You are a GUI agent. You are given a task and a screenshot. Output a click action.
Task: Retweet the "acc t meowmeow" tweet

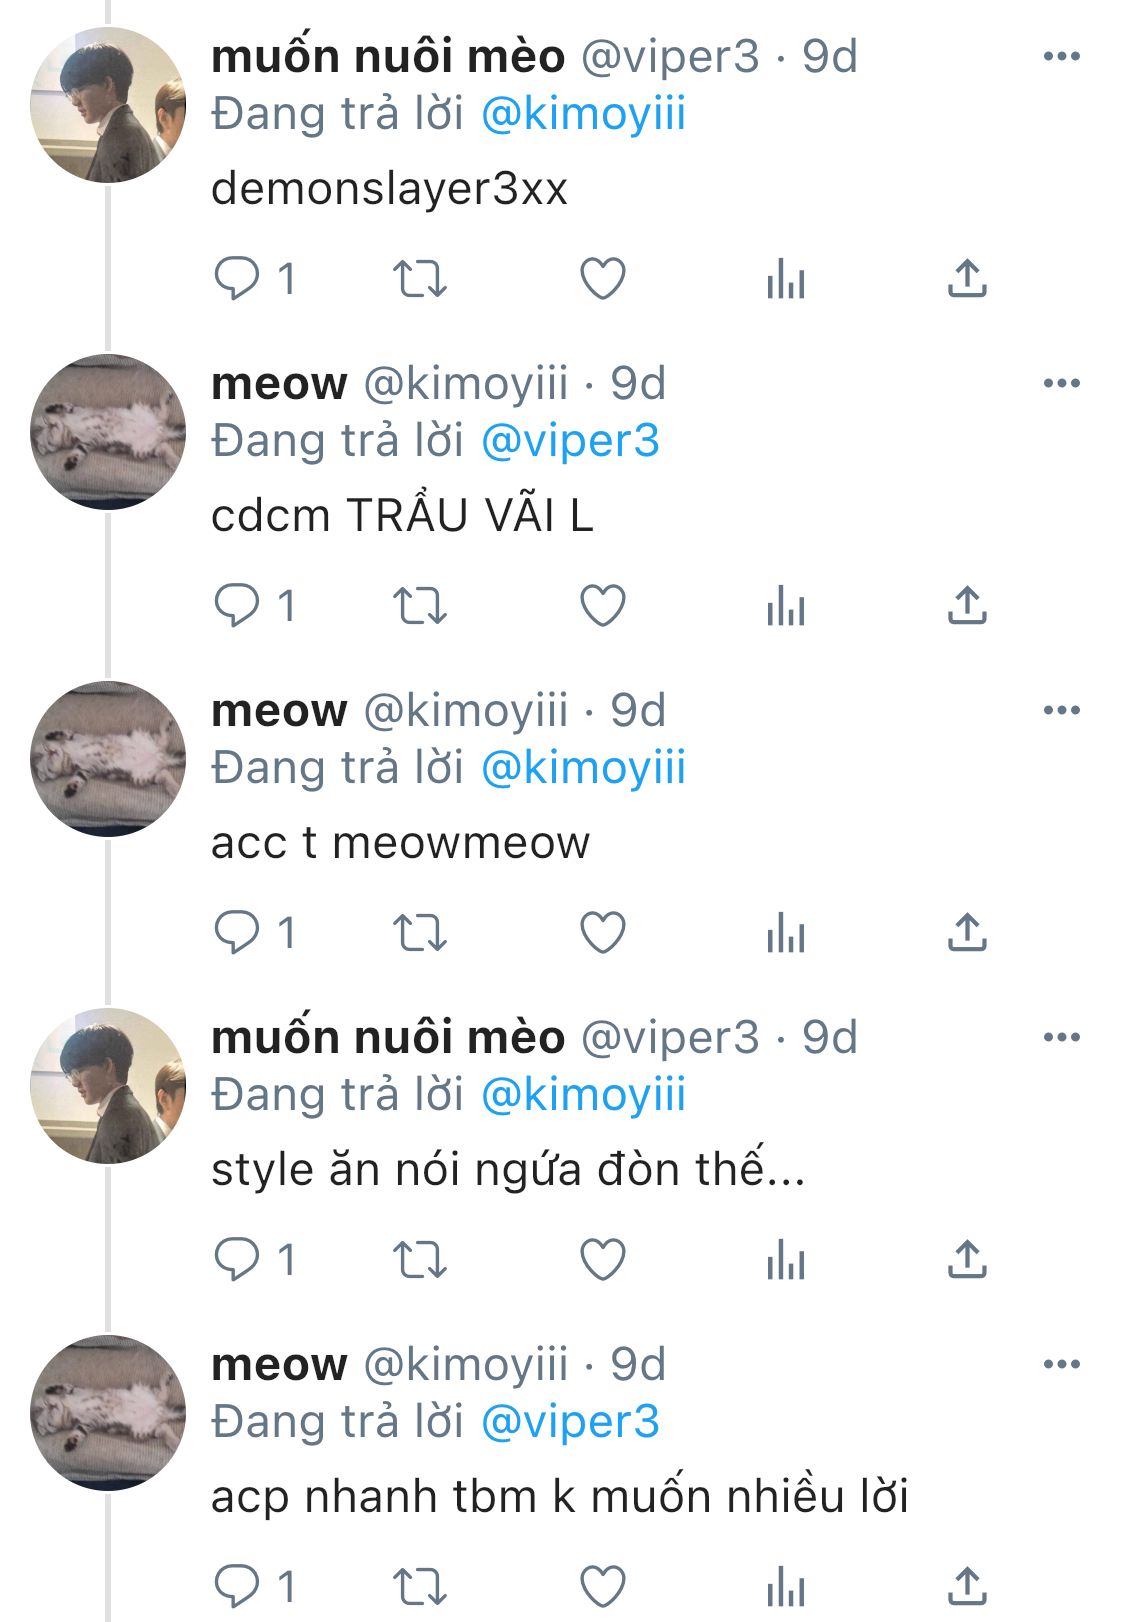419,933
